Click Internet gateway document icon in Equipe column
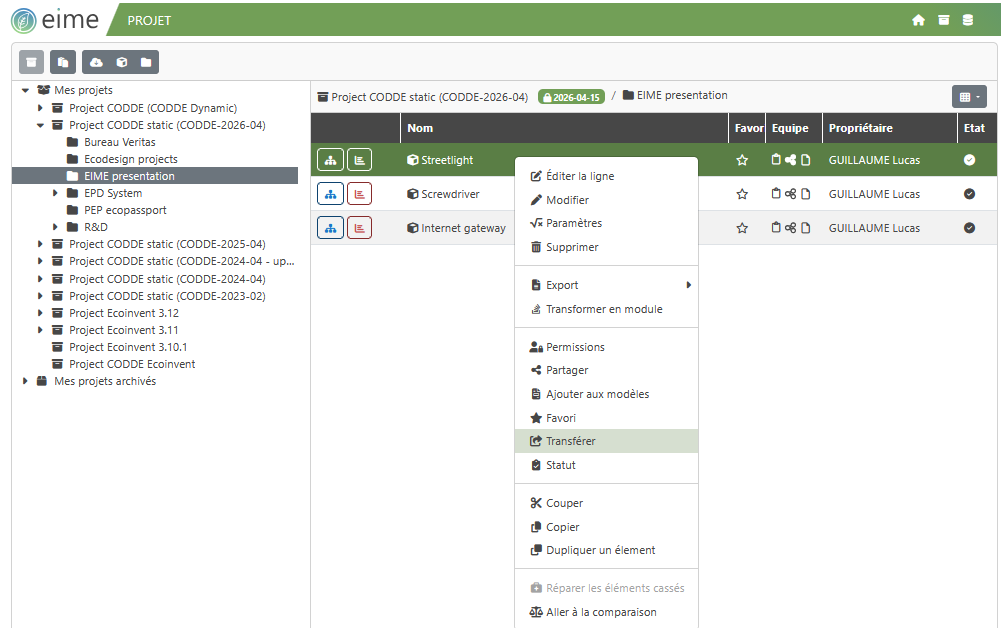The height and width of the screenshot is (628, 1001). coord(806,227)
